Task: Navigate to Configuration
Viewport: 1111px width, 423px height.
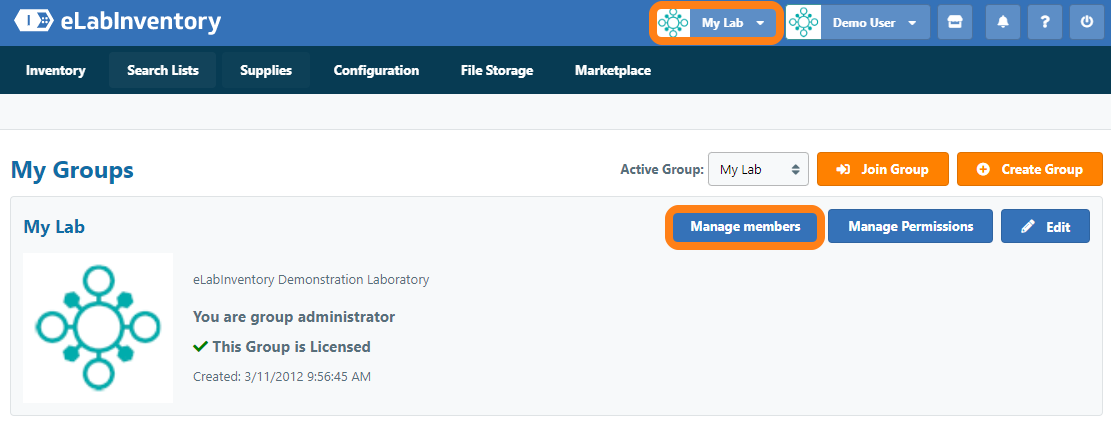Action: pos(376,70)
